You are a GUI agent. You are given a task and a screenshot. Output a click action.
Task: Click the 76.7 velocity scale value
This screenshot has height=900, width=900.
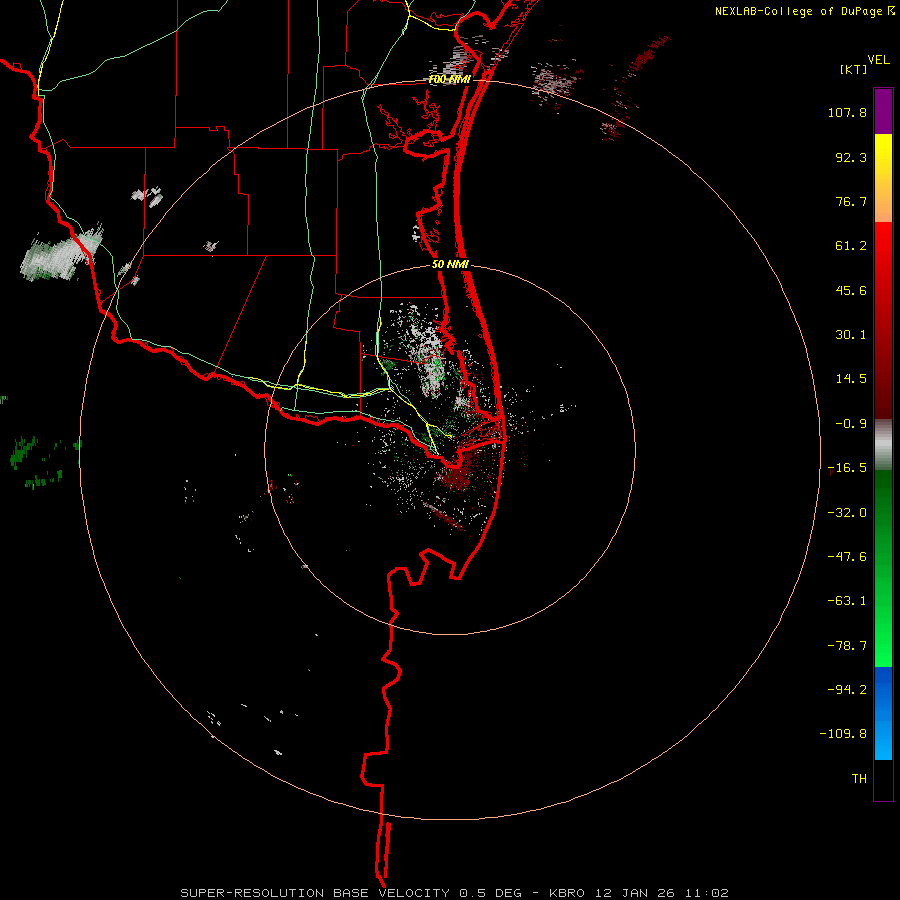pyautogui.click(x=851, y=201)
